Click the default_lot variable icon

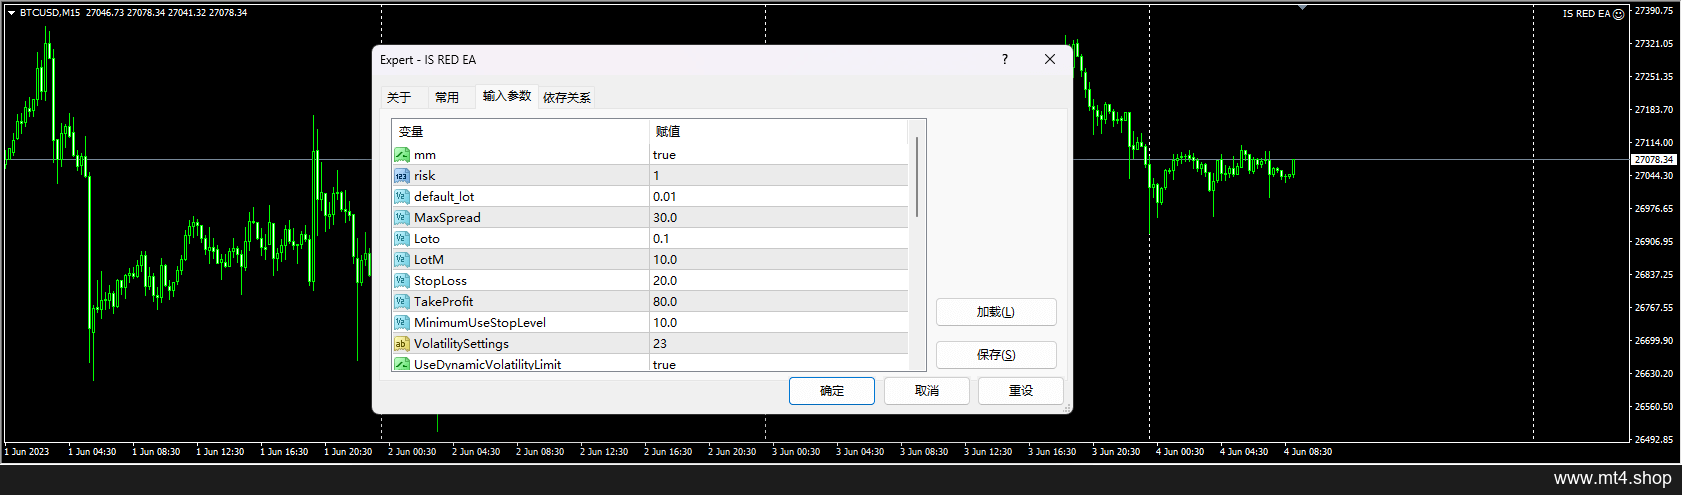(x=401, y=197)
